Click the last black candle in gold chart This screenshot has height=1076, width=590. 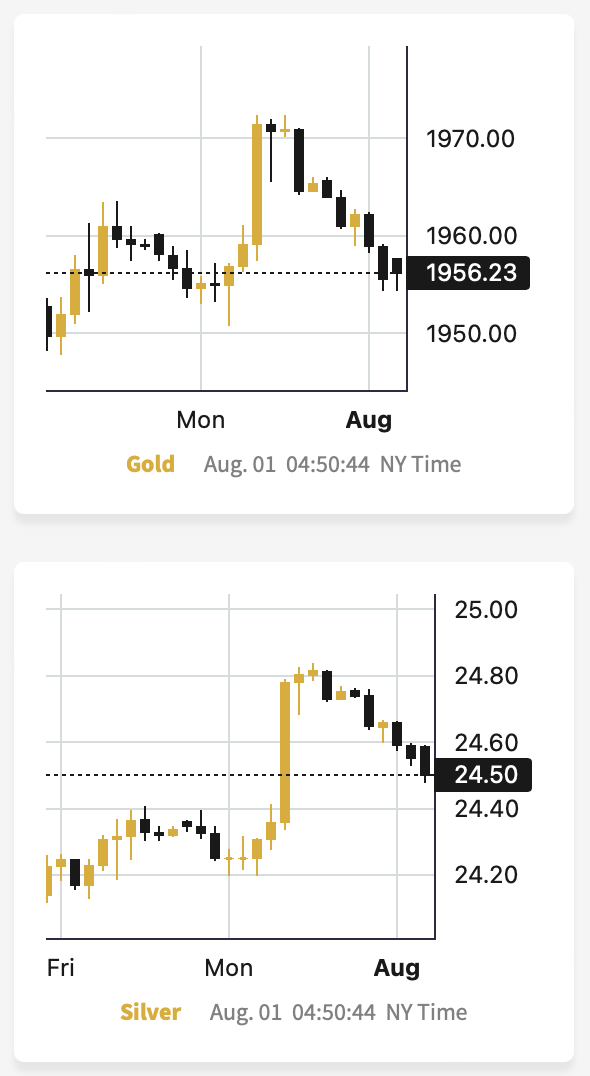click(x=397, y=266)
